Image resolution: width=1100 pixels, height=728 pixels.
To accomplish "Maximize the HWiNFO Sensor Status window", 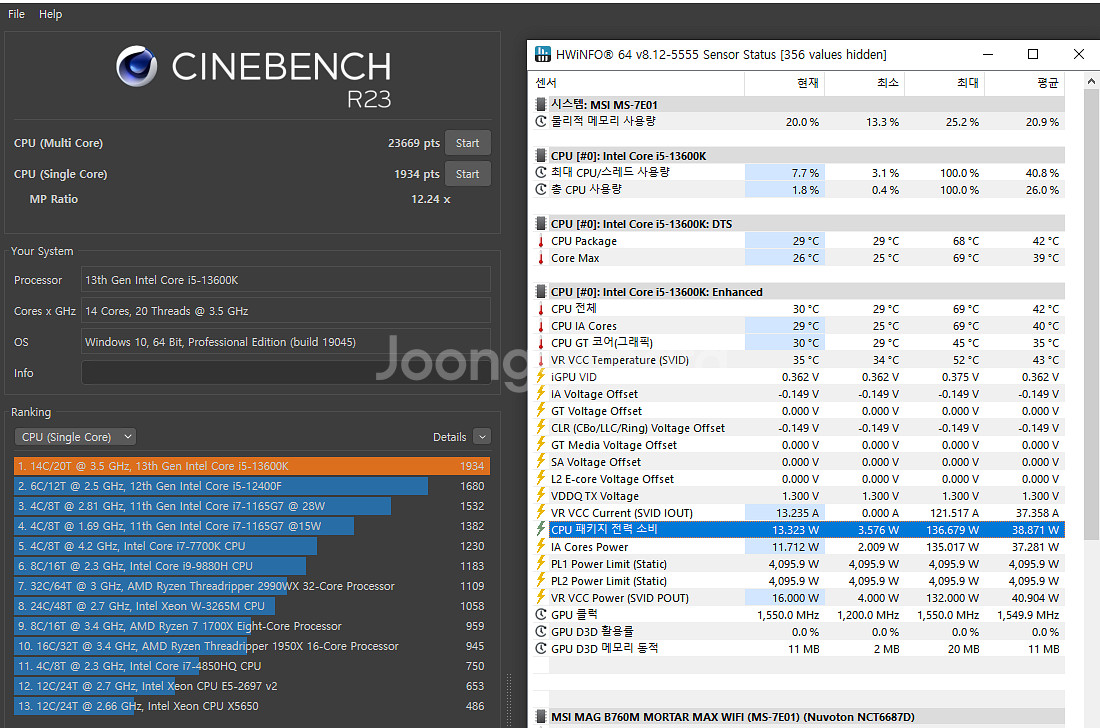I will pos(1033,54).
